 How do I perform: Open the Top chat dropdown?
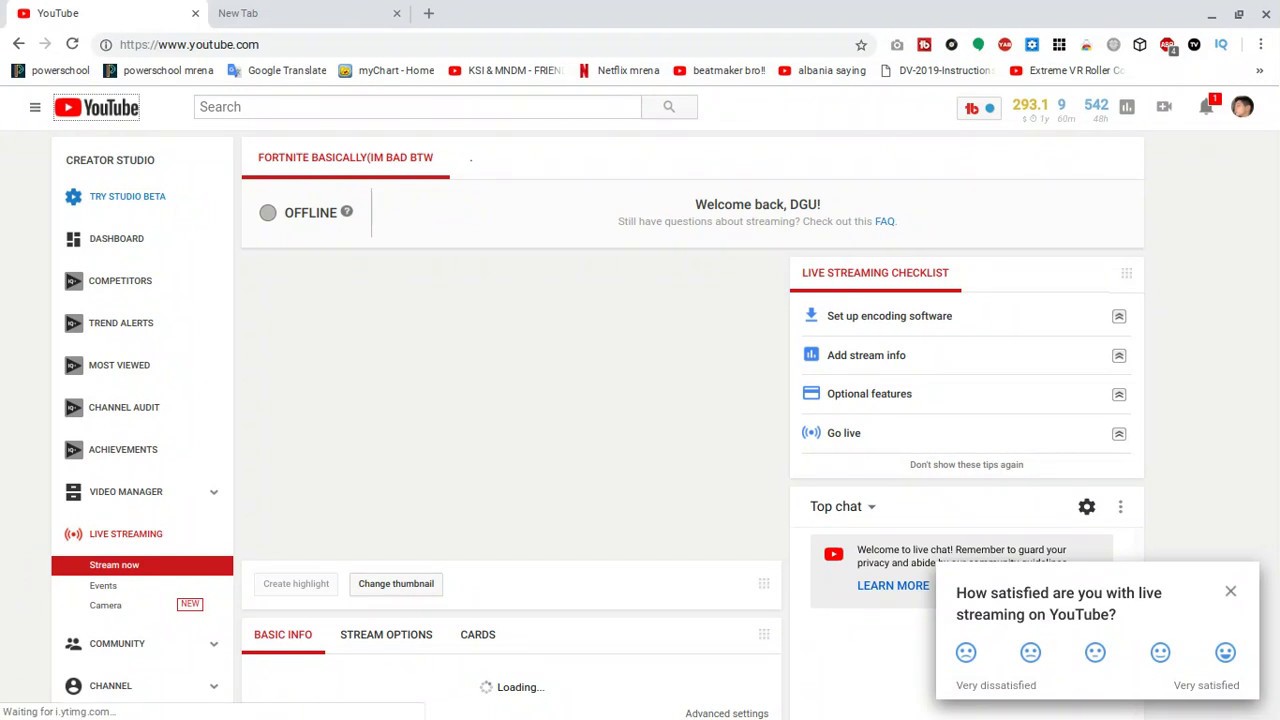pyautogui.click(x=843, y=507)
